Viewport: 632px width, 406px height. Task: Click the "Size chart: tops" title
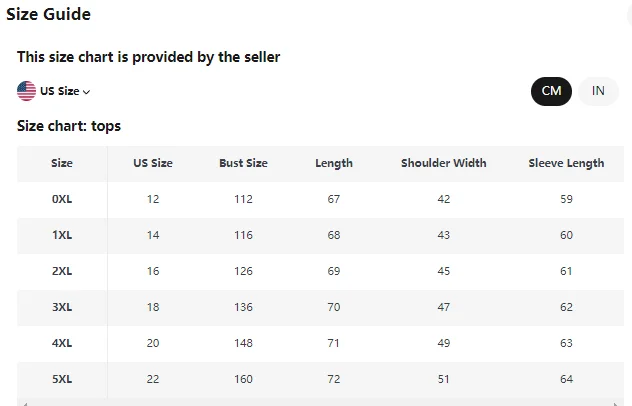pos(69,126)
